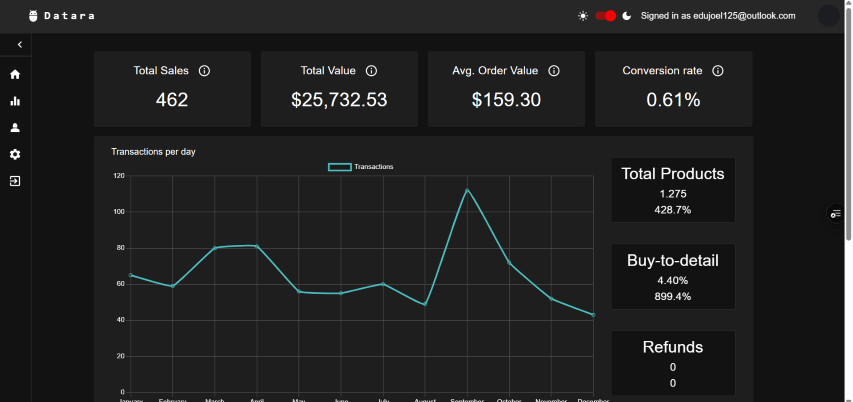Open settings via the gear icon

15,154
